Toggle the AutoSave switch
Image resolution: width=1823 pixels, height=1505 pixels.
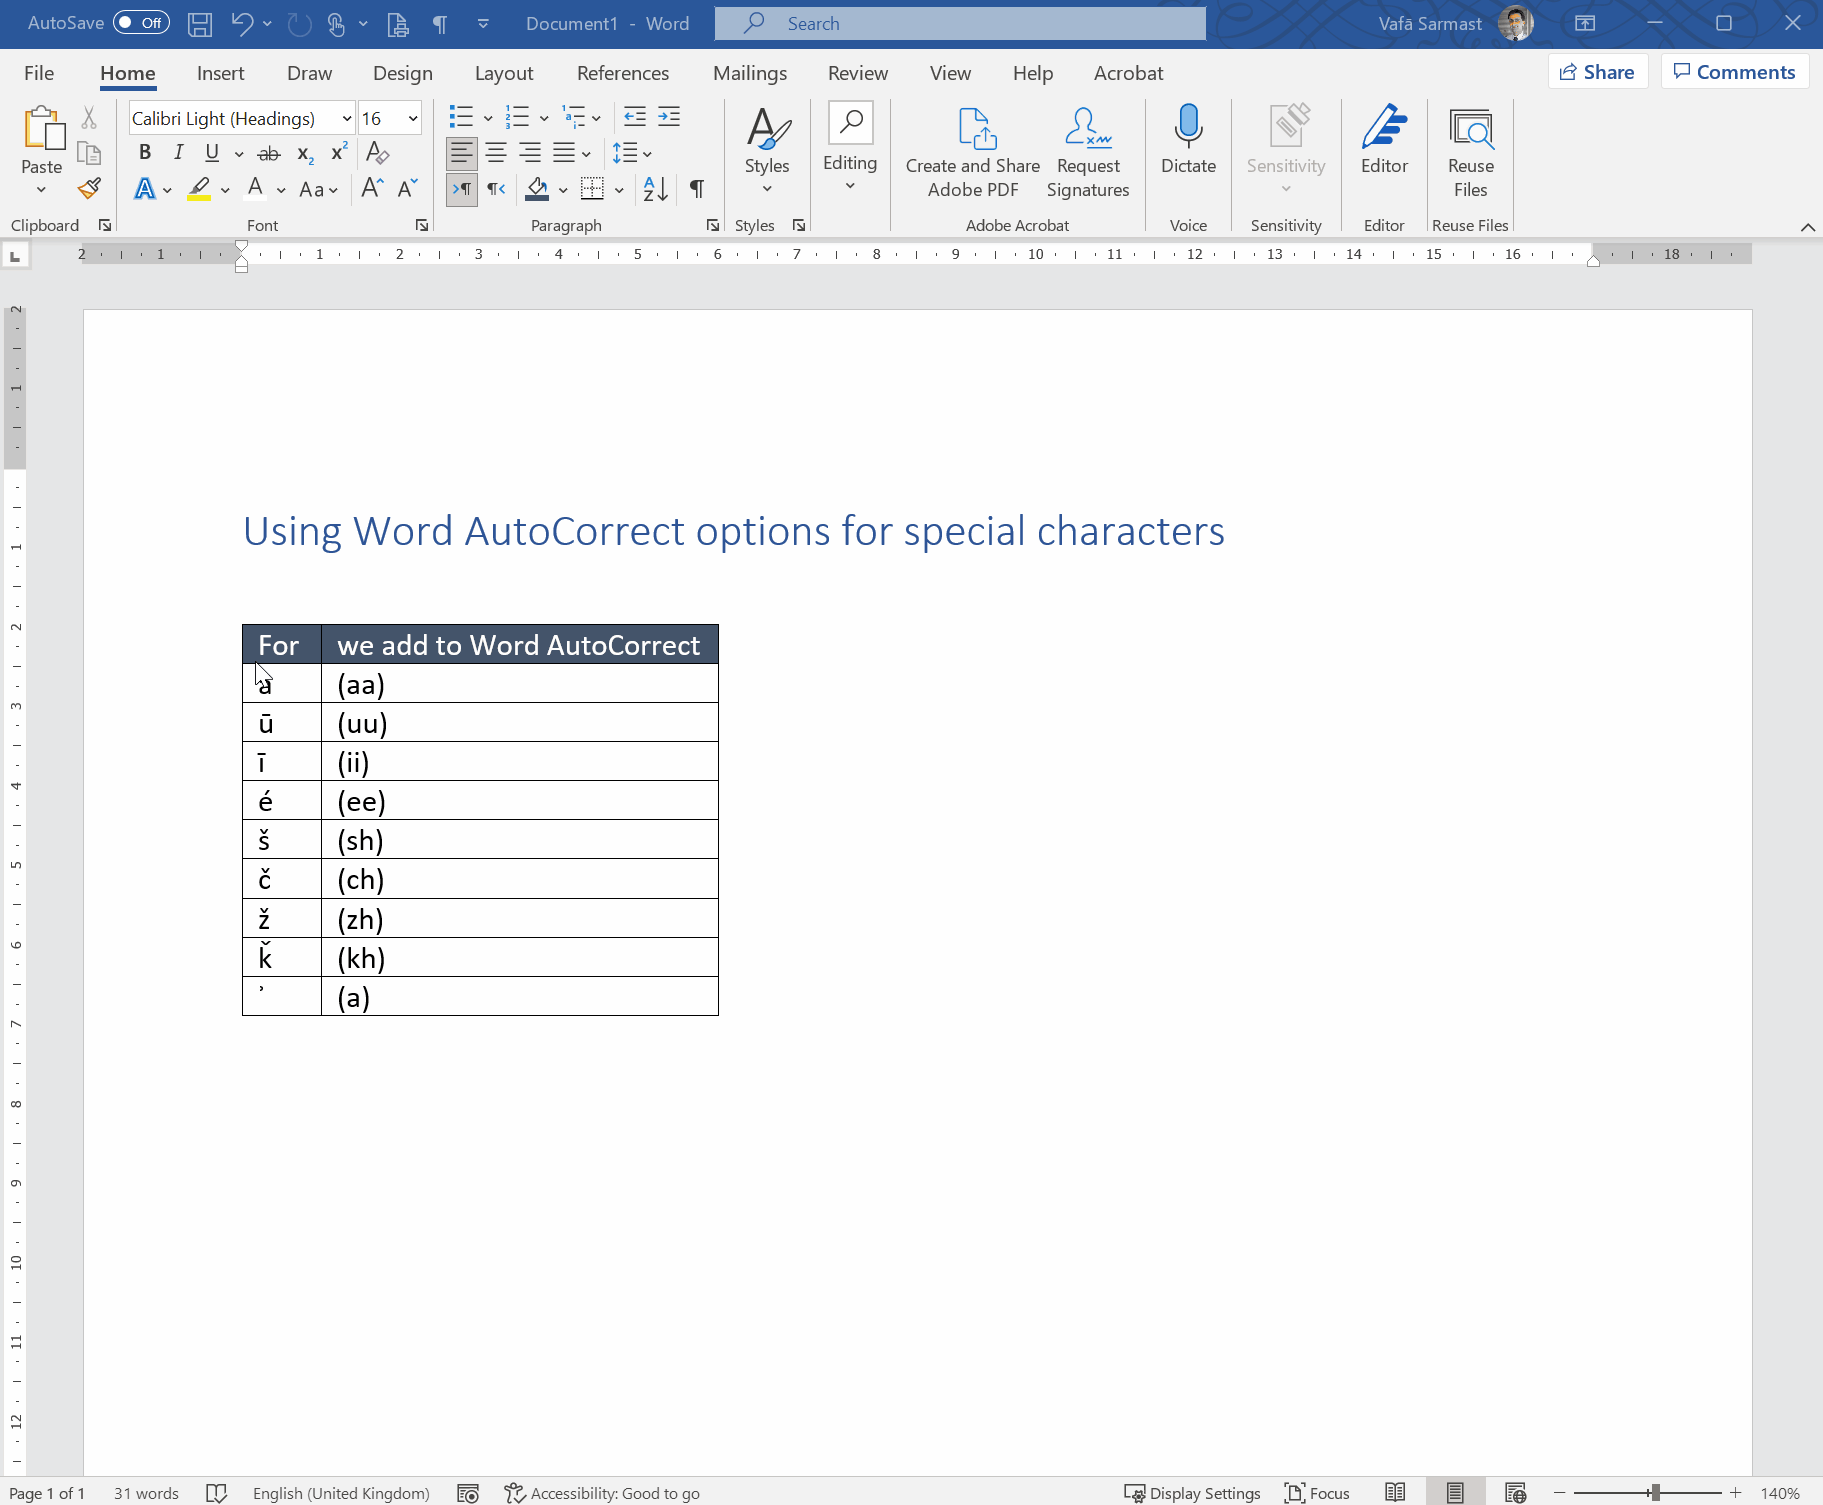(x=141, y=23)
